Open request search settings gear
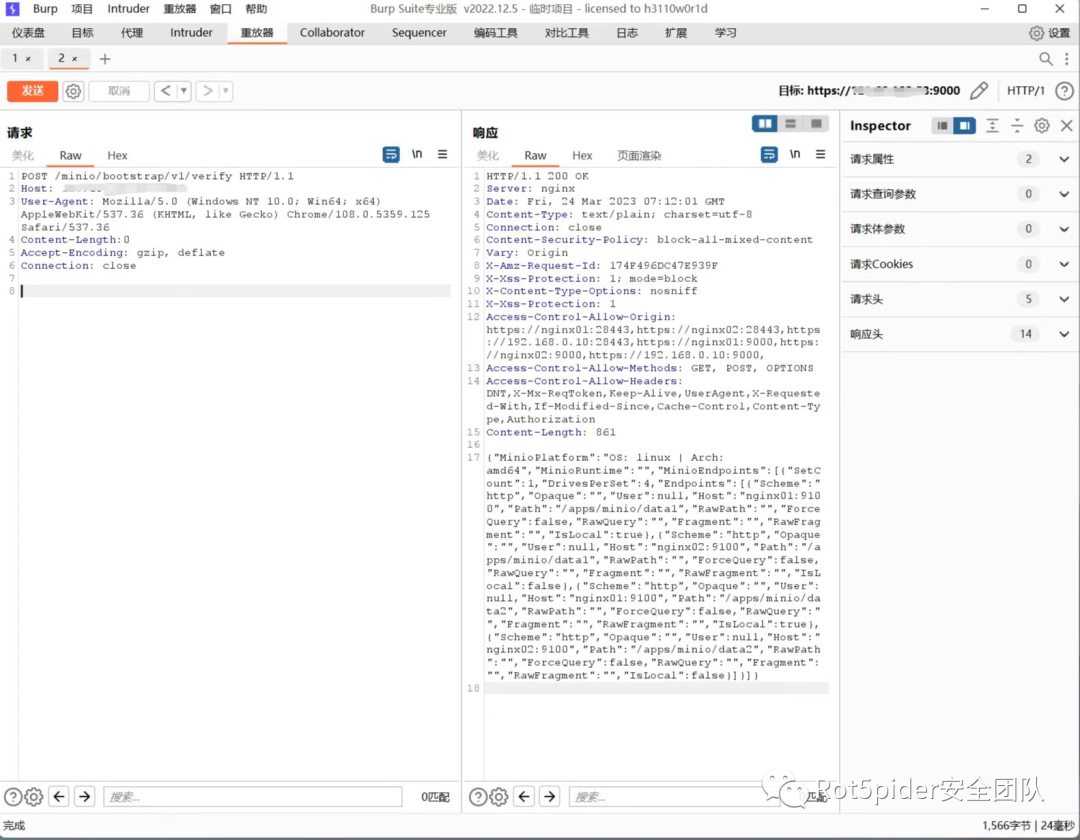The height and width of the screenshot is (840, 1080). [33, 797]
